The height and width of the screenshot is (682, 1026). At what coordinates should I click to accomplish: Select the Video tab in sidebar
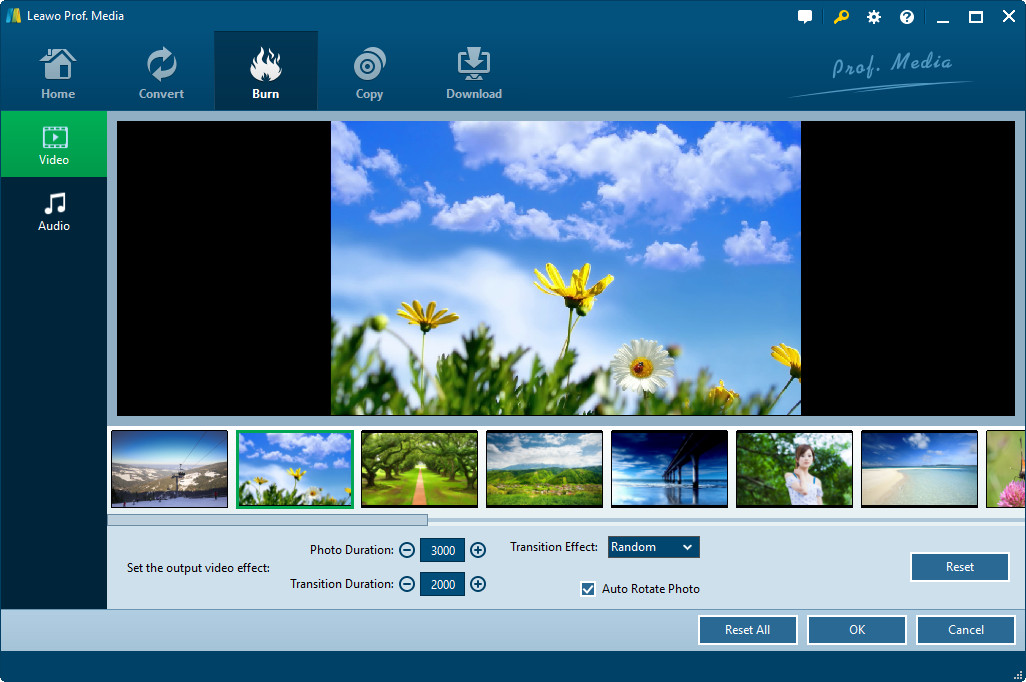tap(54, 144)
